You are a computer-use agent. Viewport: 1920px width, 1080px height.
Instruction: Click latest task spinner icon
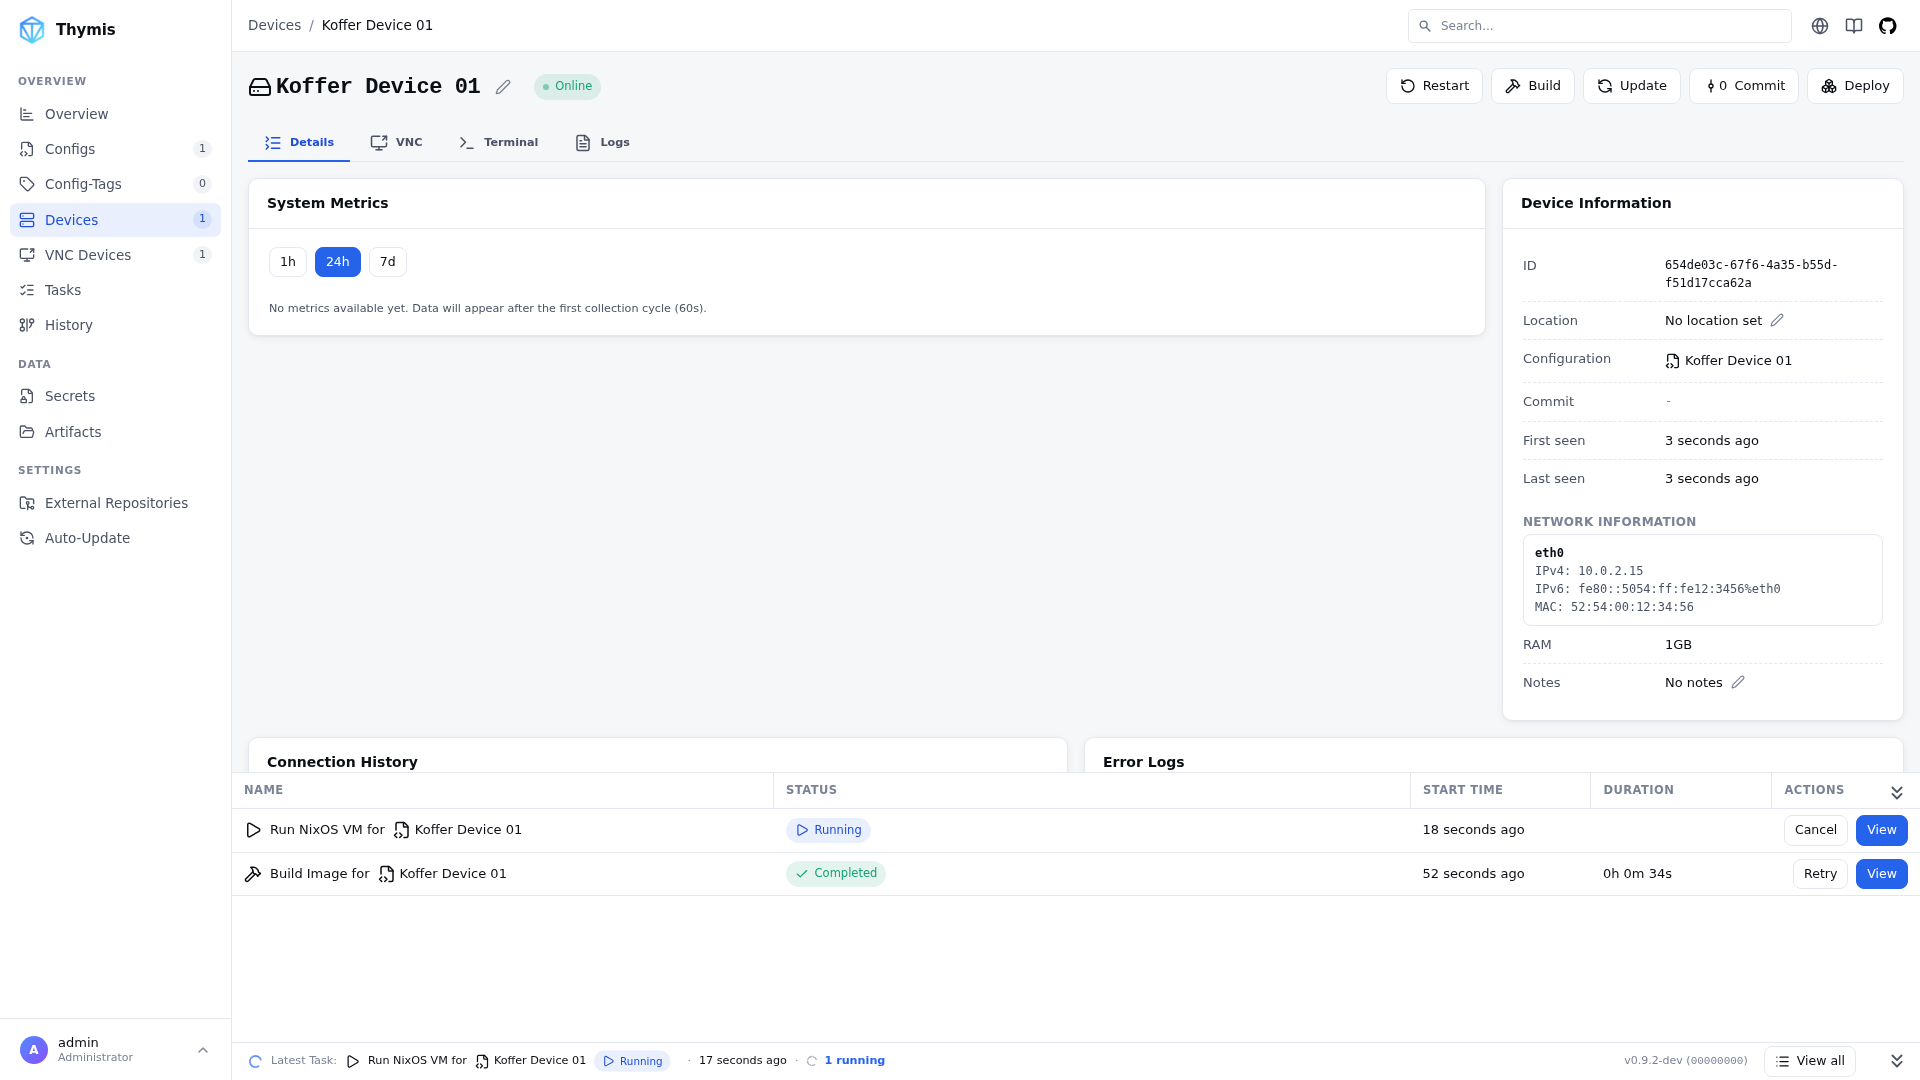(x=255, y=1061)
